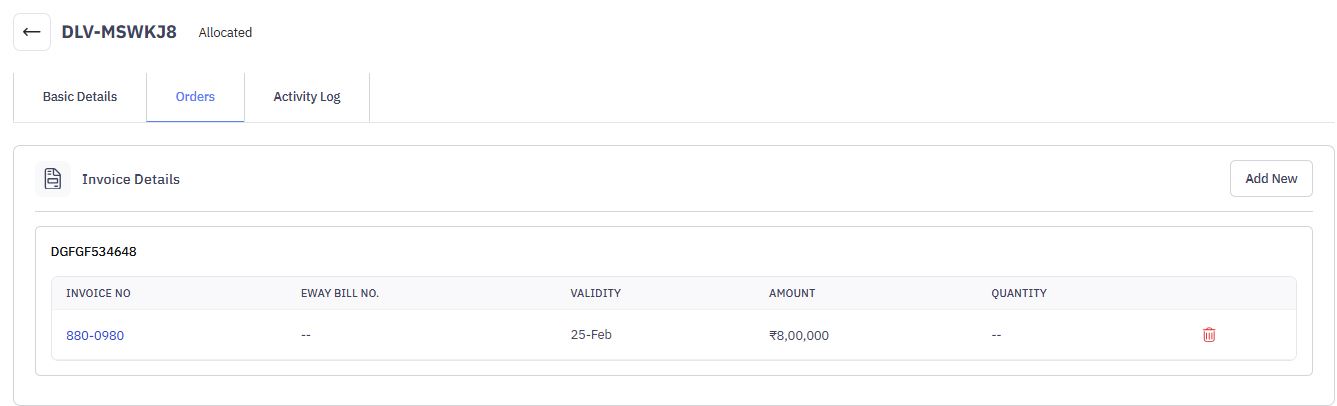Click order number DGFGF534648

coord(93,252)
